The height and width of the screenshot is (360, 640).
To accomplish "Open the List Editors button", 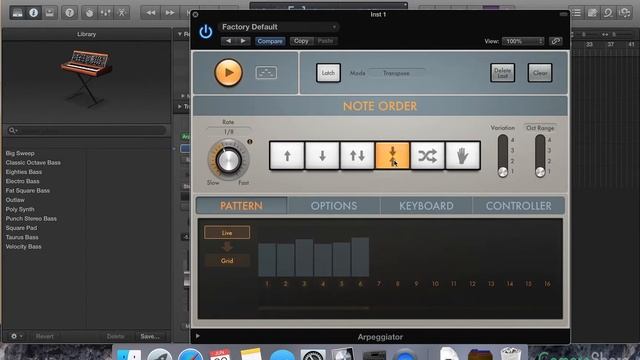I will click(x=576, y=13).
